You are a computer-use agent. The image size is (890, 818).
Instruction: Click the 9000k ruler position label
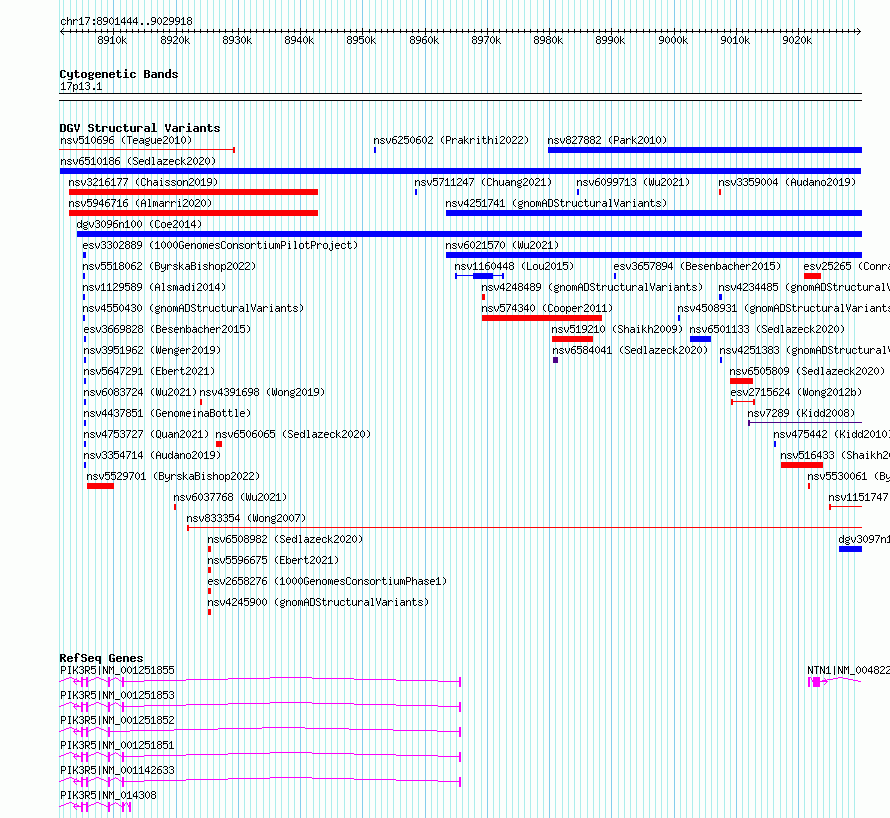[673, 40]
